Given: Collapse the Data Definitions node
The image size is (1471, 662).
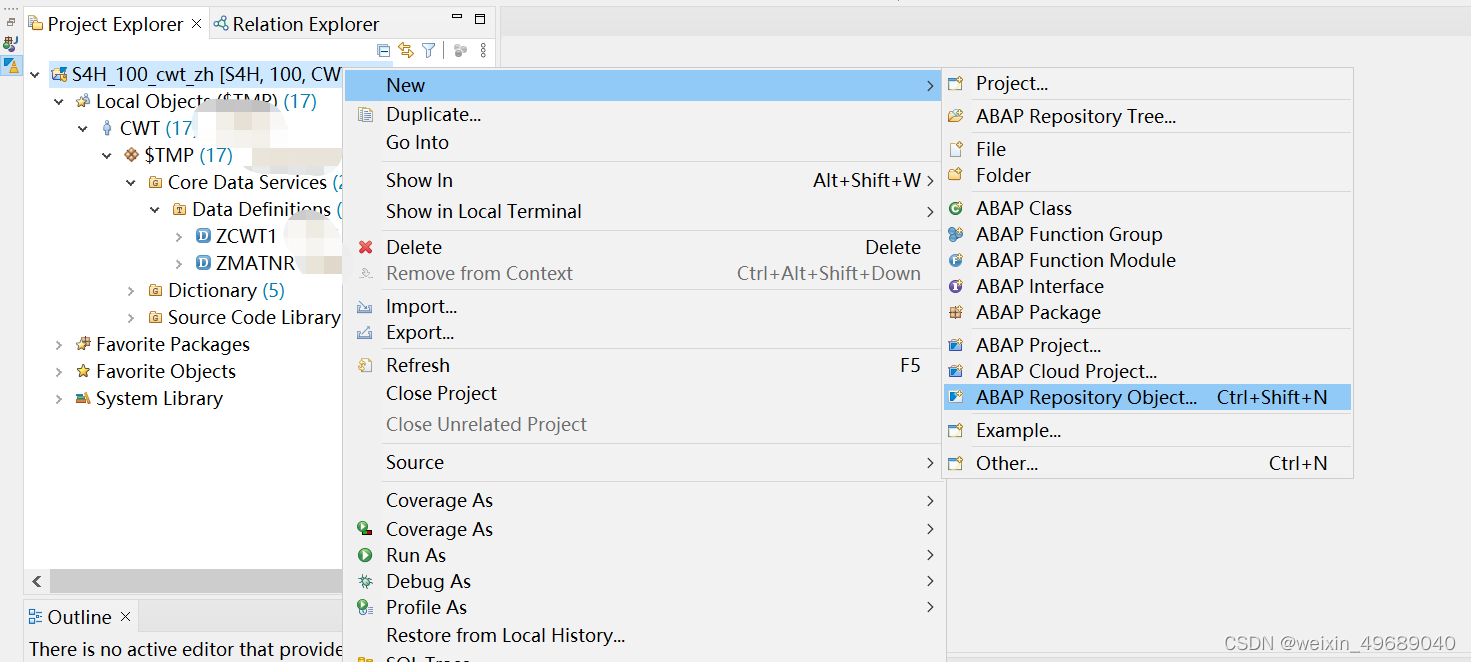Looking at the screenshot, I should coord(155,209).
